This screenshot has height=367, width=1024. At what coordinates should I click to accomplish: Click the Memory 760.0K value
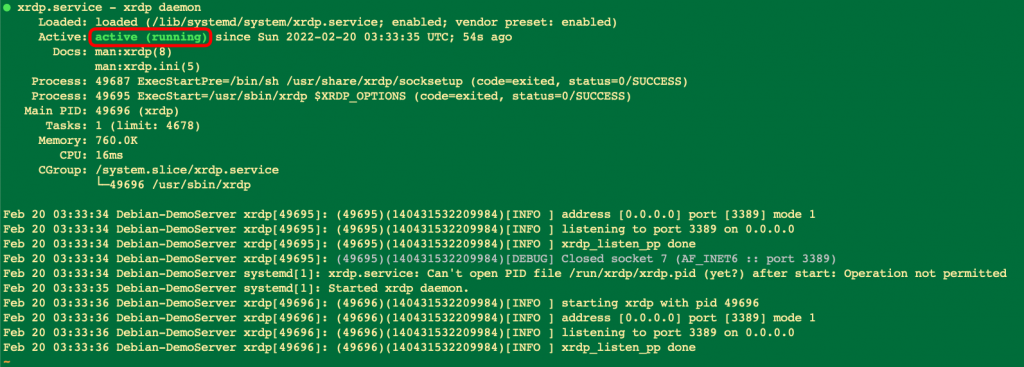pyautogui.click(x=116, y=140)
